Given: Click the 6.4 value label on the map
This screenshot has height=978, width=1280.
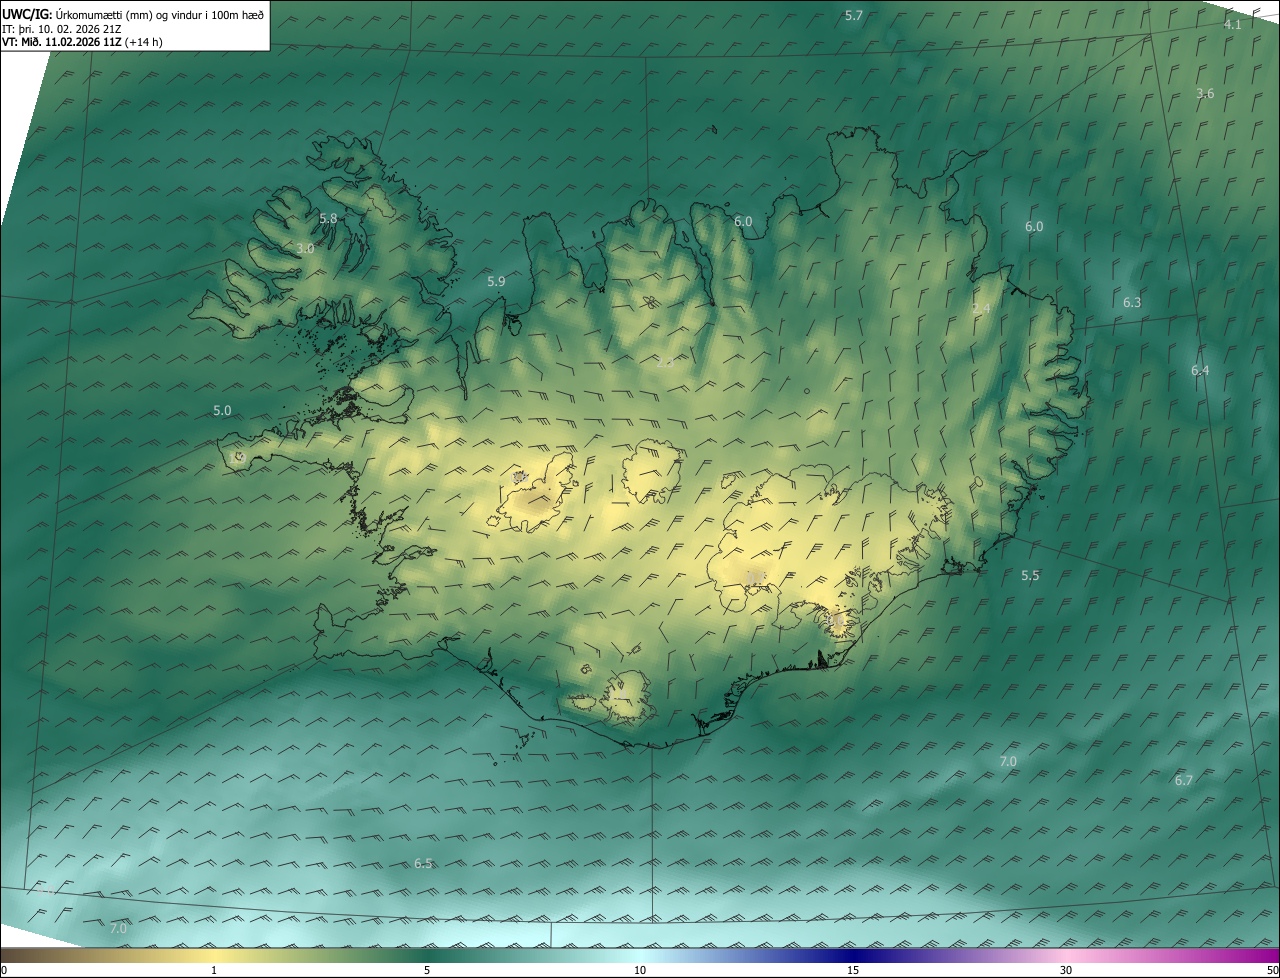Looking at the screenshot, I should 1200,370.
